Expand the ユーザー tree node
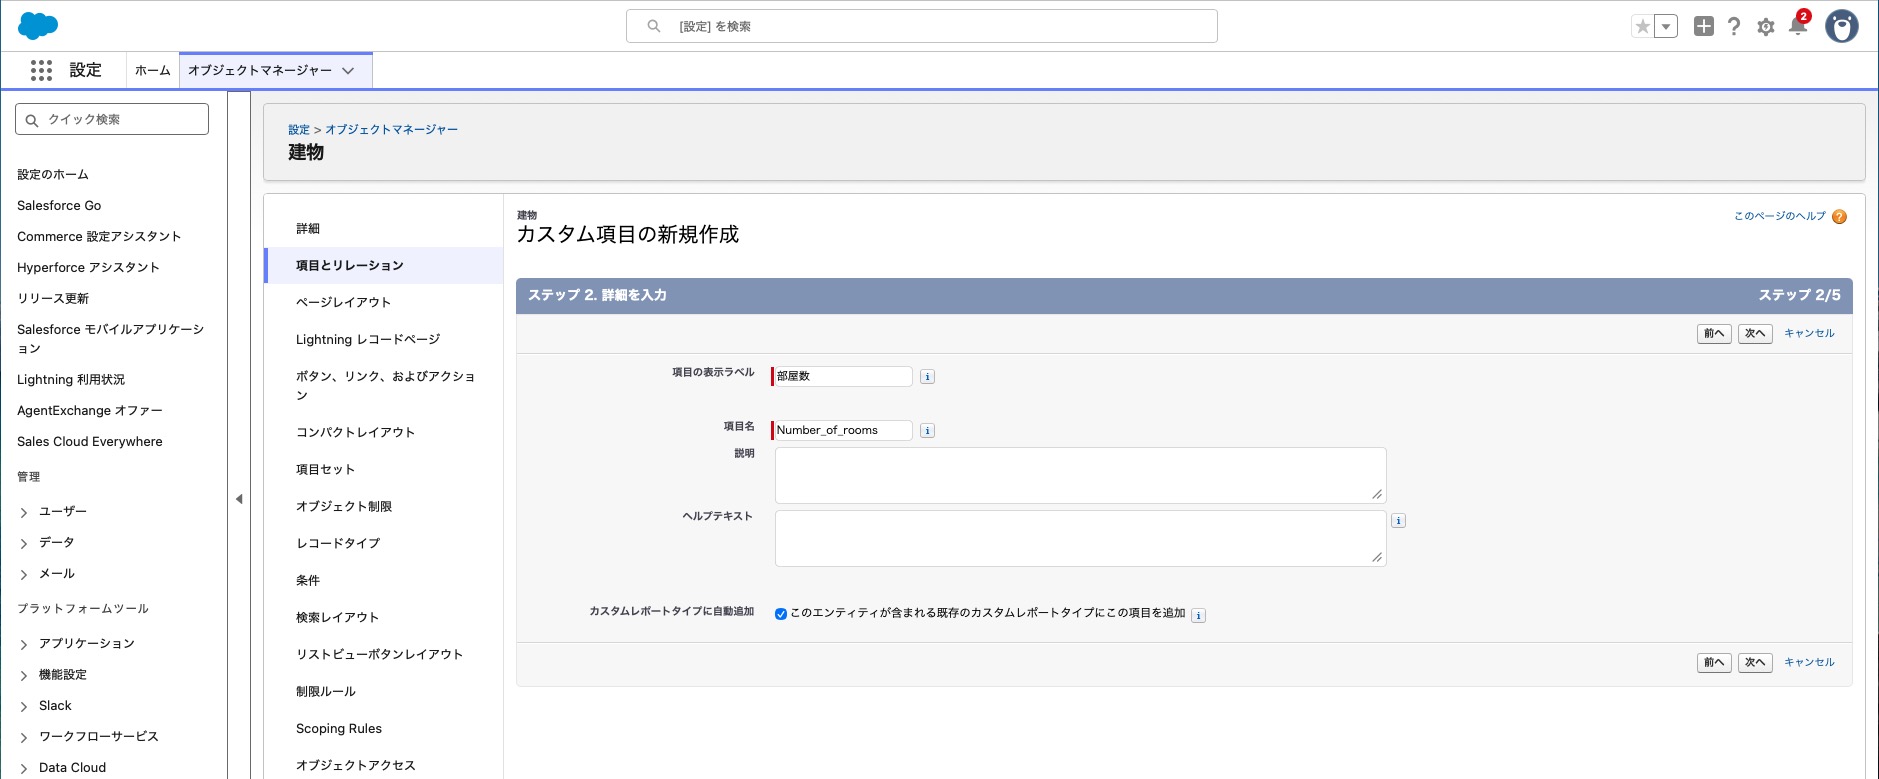Viewport: 1879px width, 779px height. coord(24,512)
